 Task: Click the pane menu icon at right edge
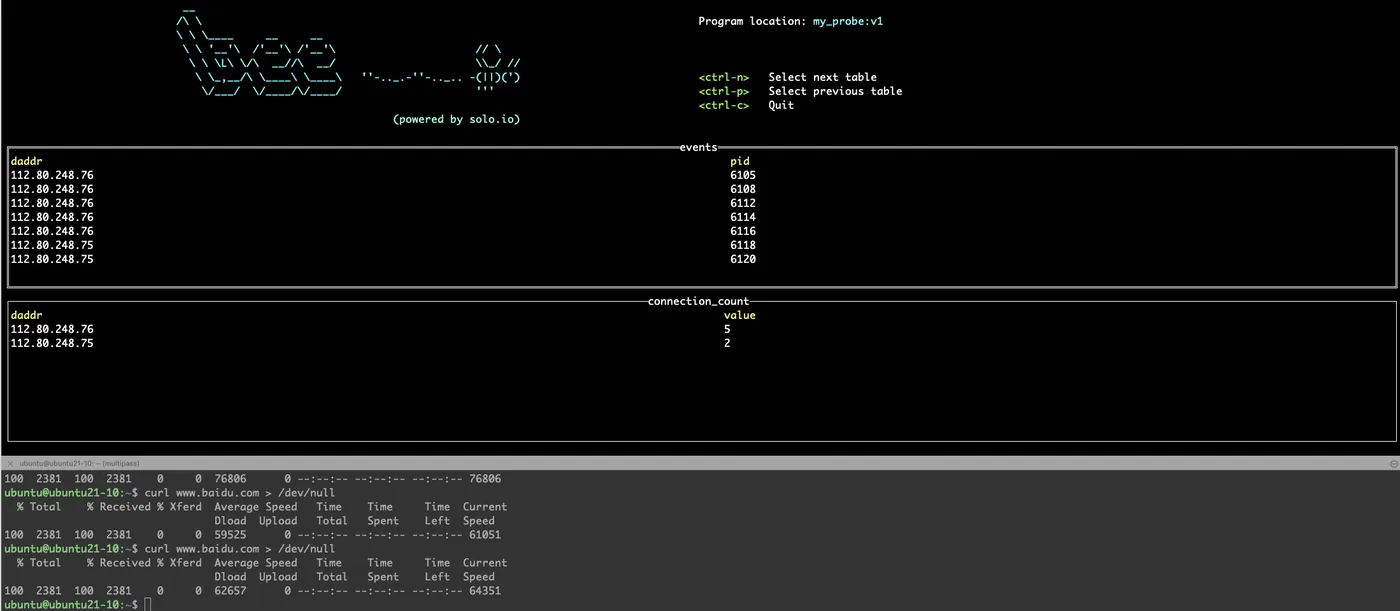coord(1393,464)
